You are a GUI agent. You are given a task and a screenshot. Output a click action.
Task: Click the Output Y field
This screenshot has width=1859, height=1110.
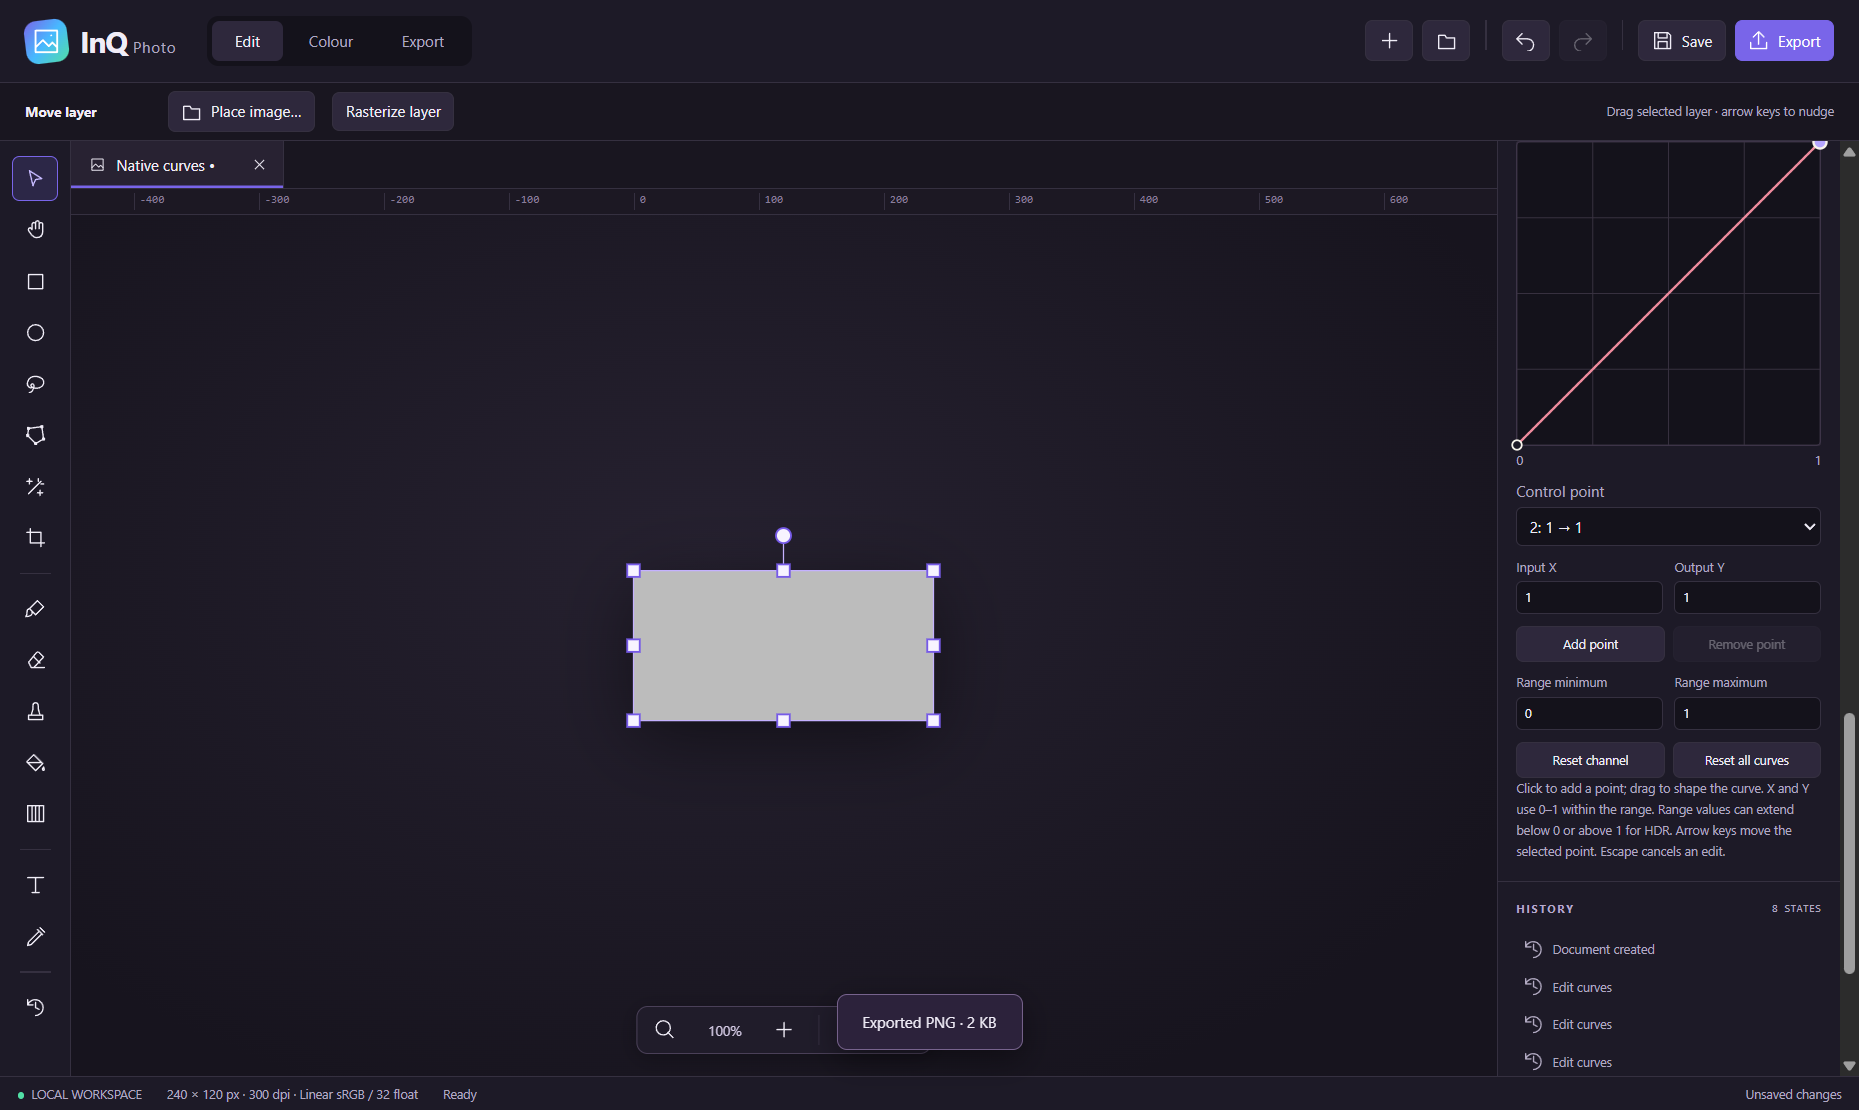pos(1747,598)
